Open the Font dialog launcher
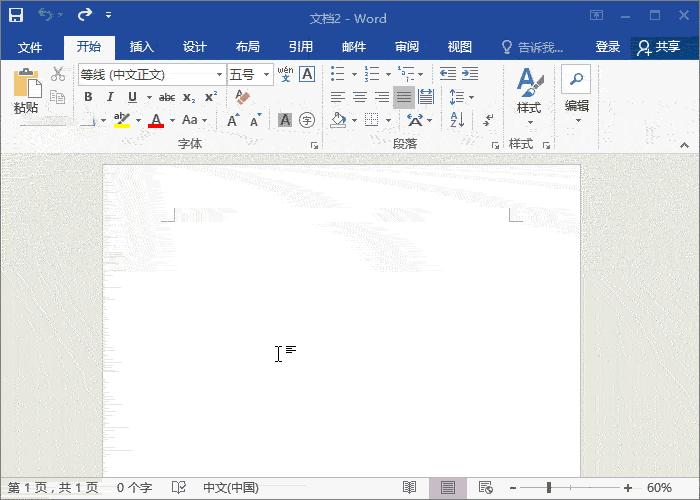This screenshot has width=700, height=500. click(315, 146)
